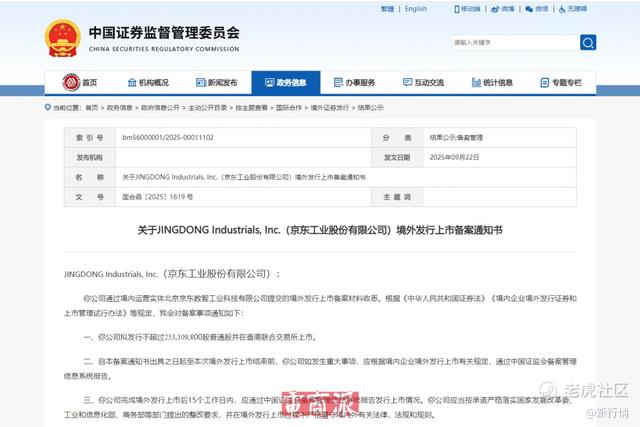640x427 pixels.
Task: Click the 发文日期 table label
Action: pos(397,157)
